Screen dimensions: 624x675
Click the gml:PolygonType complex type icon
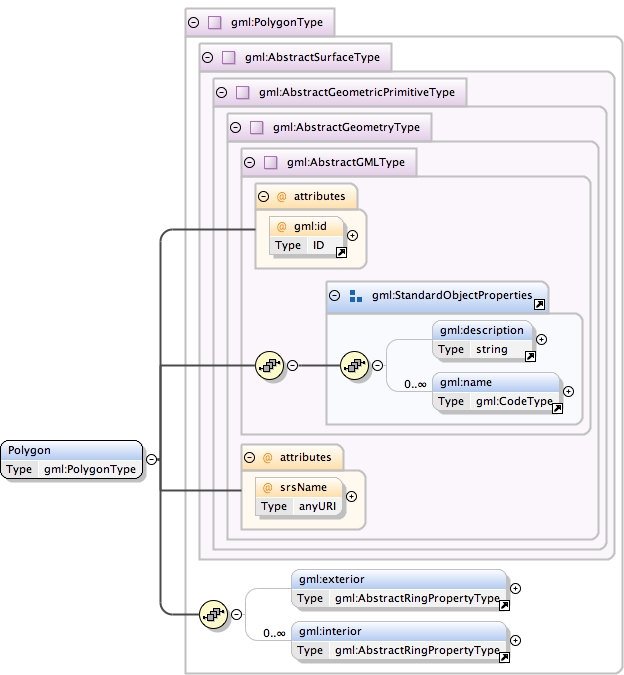click(214, 22)
